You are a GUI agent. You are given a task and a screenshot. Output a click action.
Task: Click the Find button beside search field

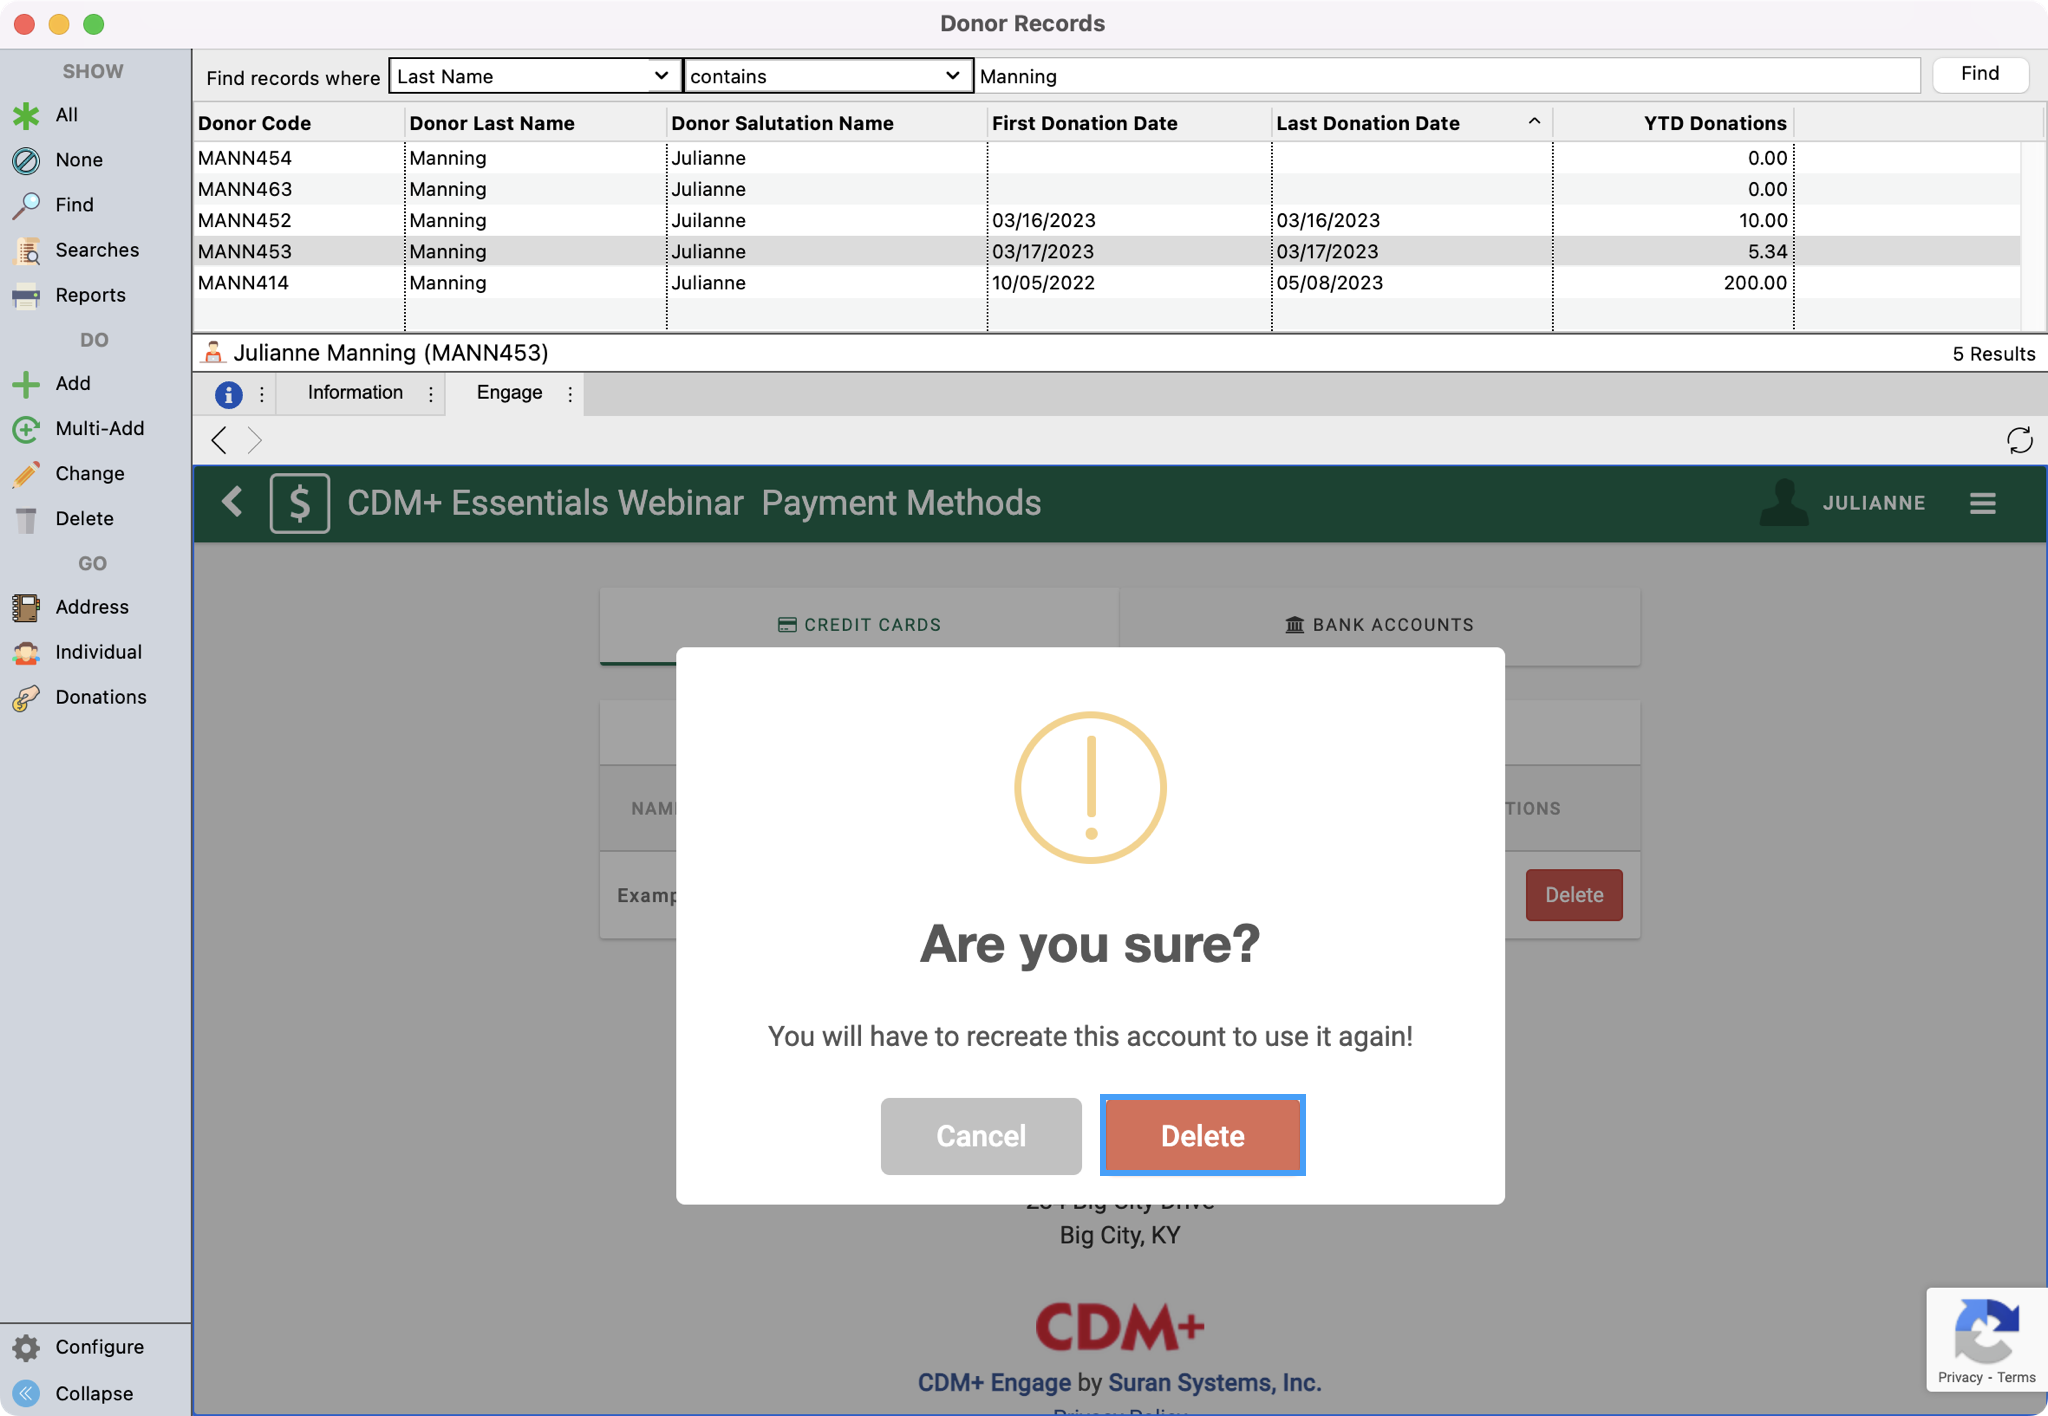[x=1979, y=74]
